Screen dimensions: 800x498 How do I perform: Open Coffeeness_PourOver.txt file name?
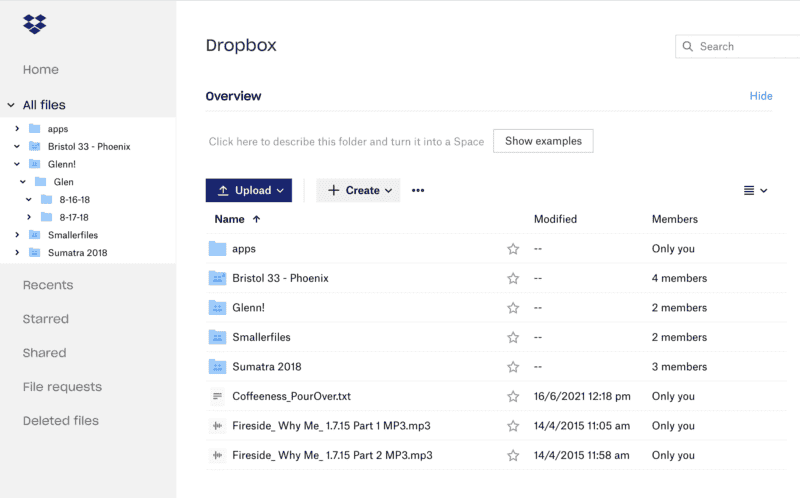point(291,396)
